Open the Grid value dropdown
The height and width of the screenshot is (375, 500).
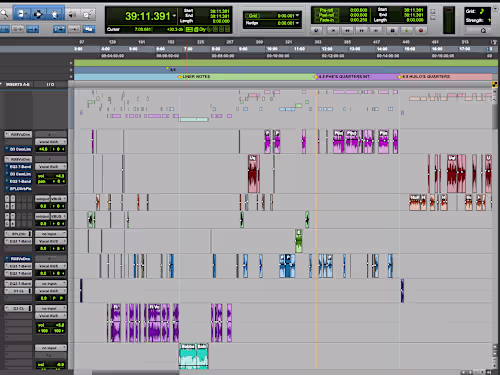(x=297, y=16)
